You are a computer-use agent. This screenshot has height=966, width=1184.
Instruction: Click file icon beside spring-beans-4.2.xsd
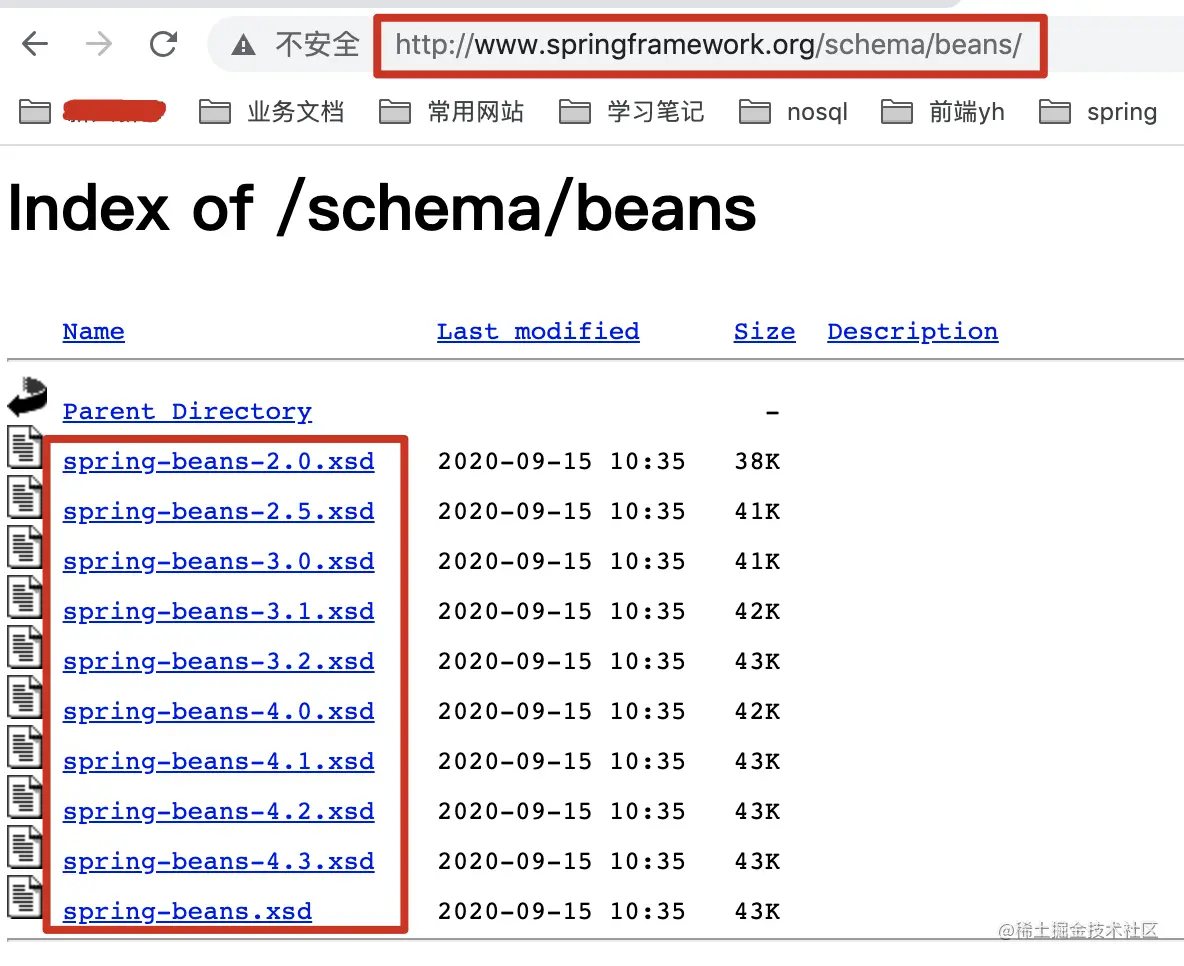point(25,796)
